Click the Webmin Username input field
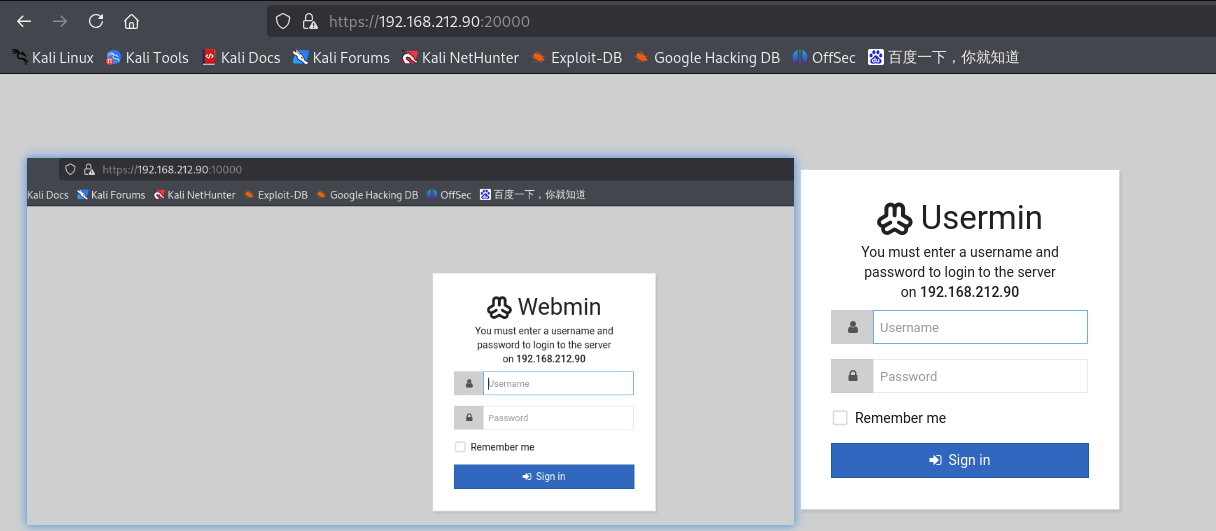Screen dimensions: 1216x531 point(558,383)
